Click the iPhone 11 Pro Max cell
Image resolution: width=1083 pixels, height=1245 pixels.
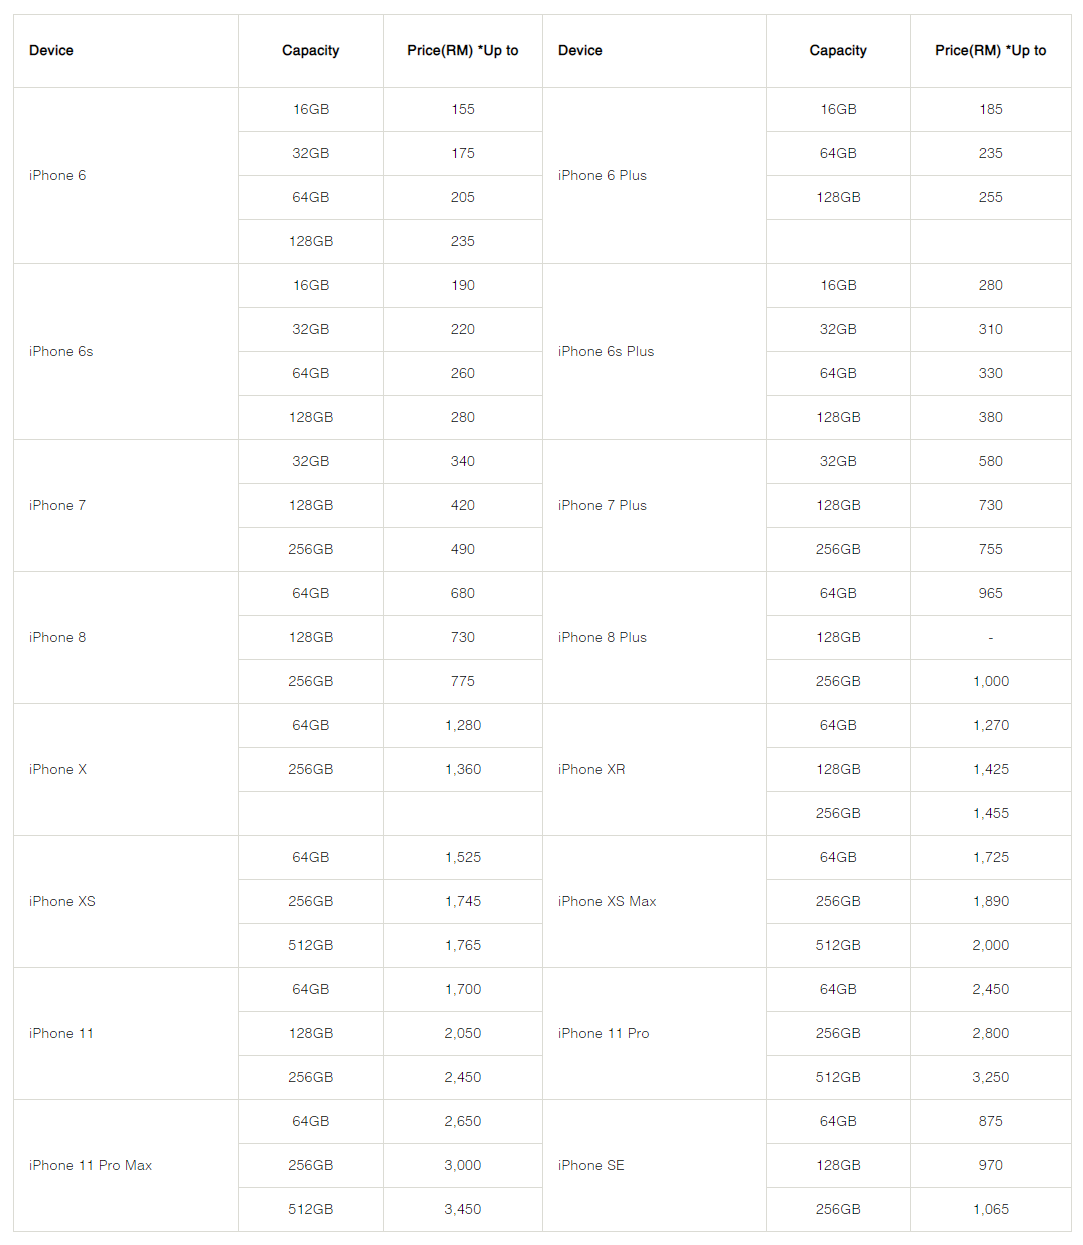[90, 1165]
